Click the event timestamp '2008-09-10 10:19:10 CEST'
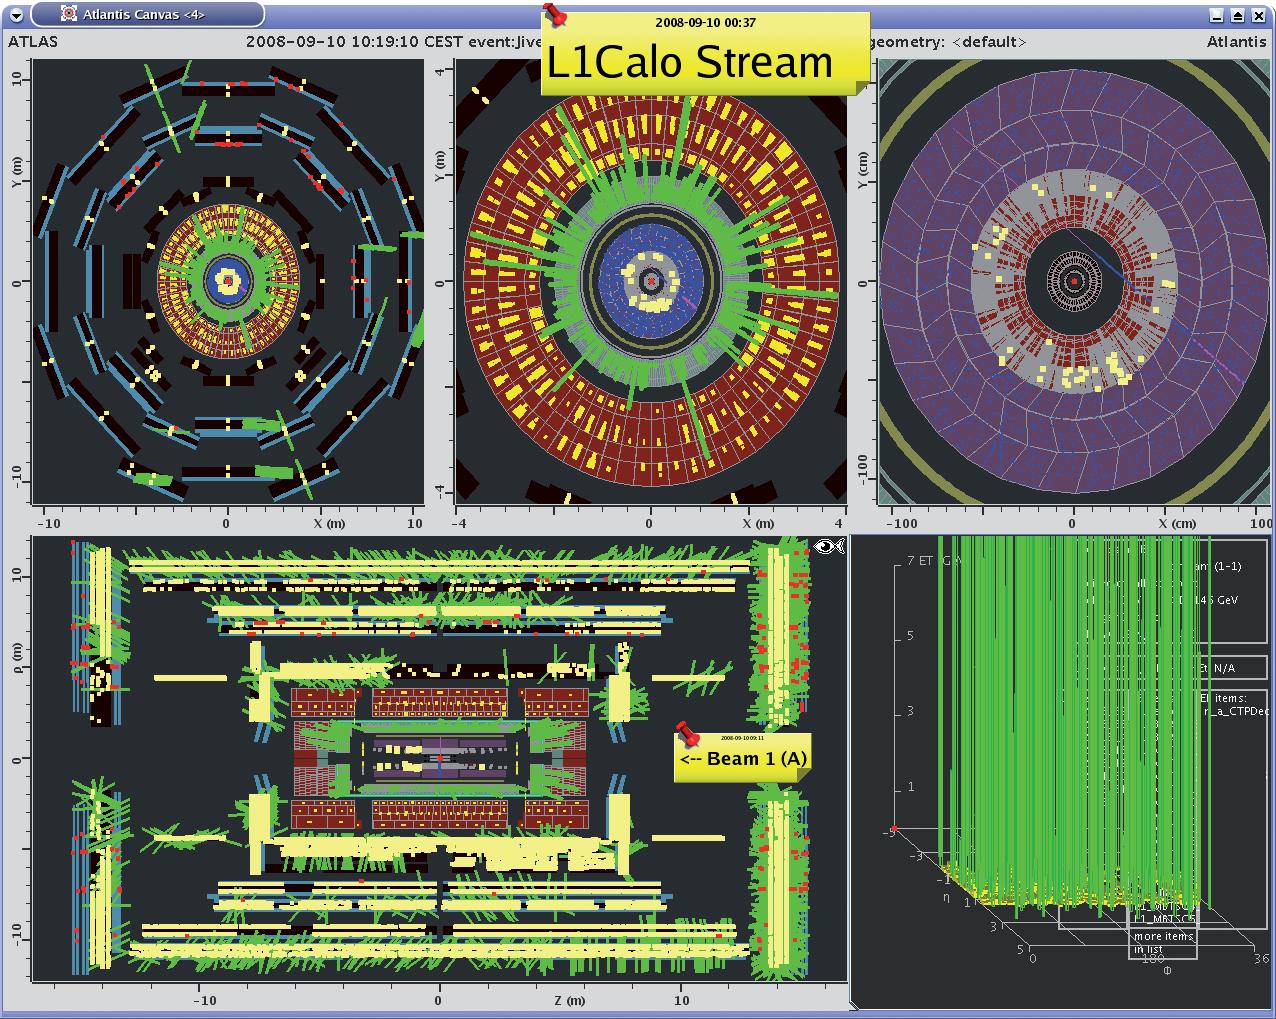1276x1019 pixels. 353,42
